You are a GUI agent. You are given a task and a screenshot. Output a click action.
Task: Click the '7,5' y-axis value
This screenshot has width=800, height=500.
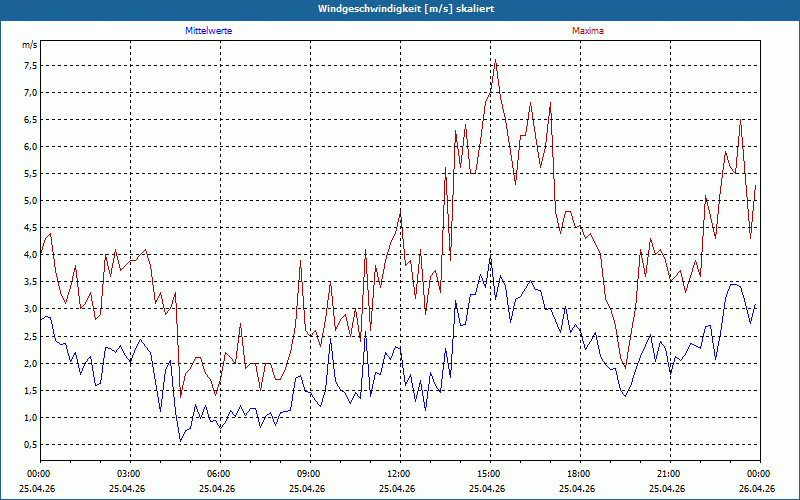[x=30, y=65]
